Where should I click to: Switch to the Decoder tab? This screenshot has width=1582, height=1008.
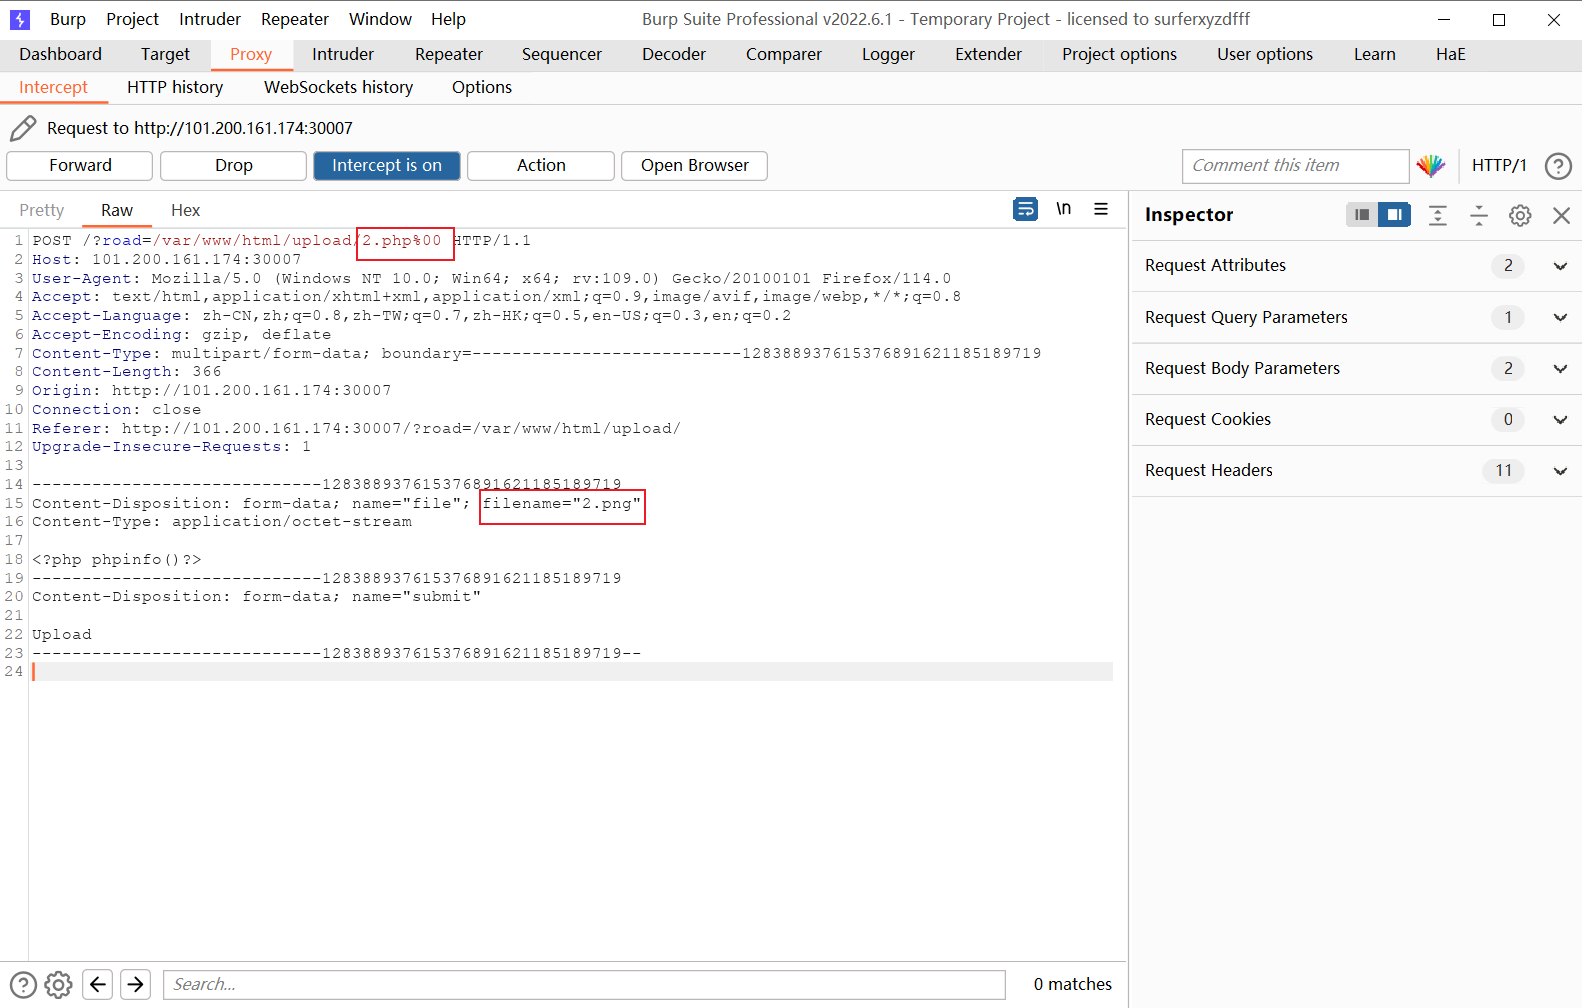point(674,54)
